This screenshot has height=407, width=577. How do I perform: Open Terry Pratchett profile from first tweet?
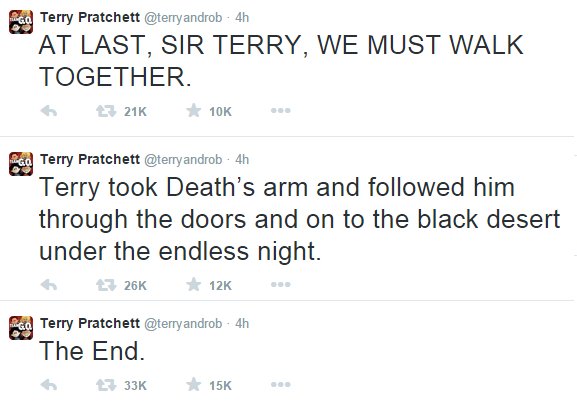click(90, 17)
